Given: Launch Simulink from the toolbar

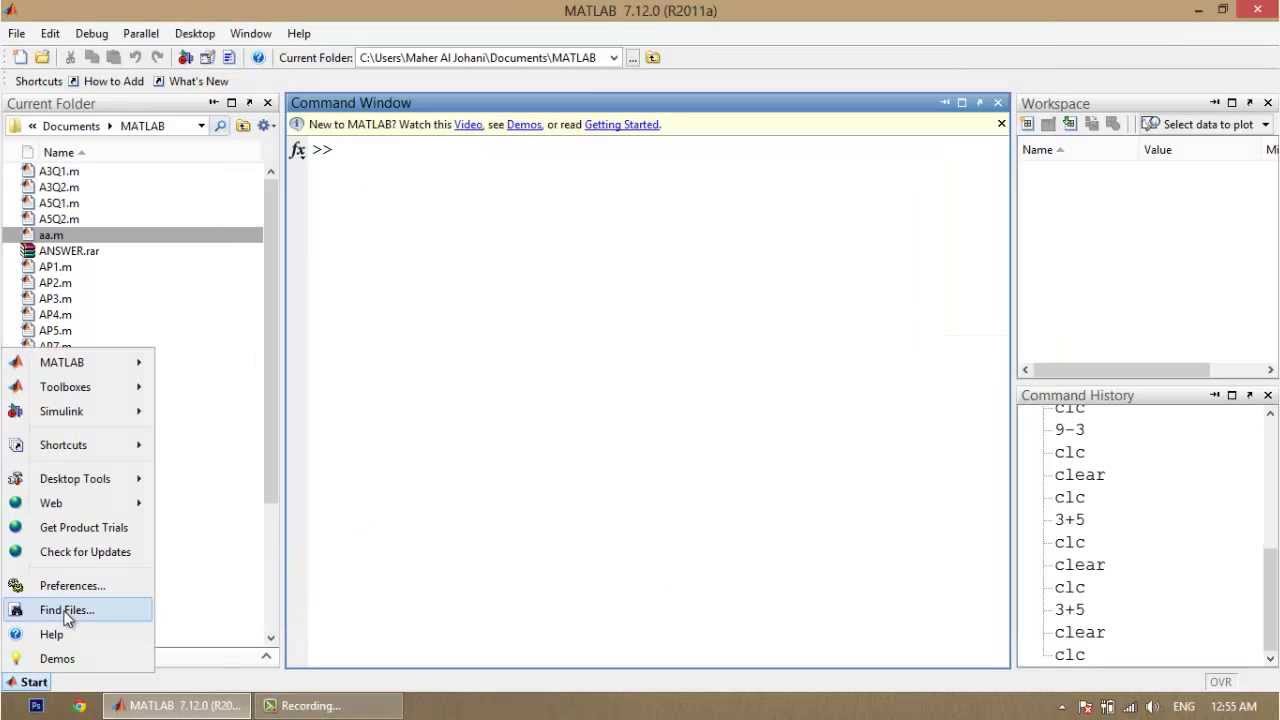Looking at the screenshot, I should tap(185, 58).
